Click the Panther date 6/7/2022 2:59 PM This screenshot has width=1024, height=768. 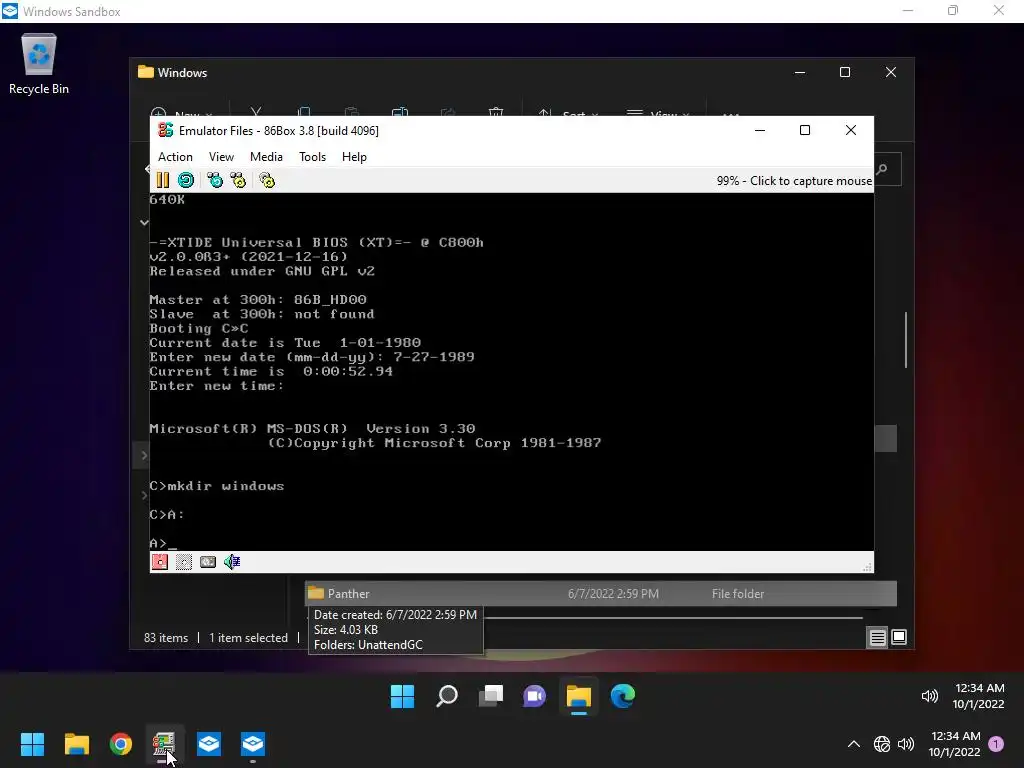[613, 594]
